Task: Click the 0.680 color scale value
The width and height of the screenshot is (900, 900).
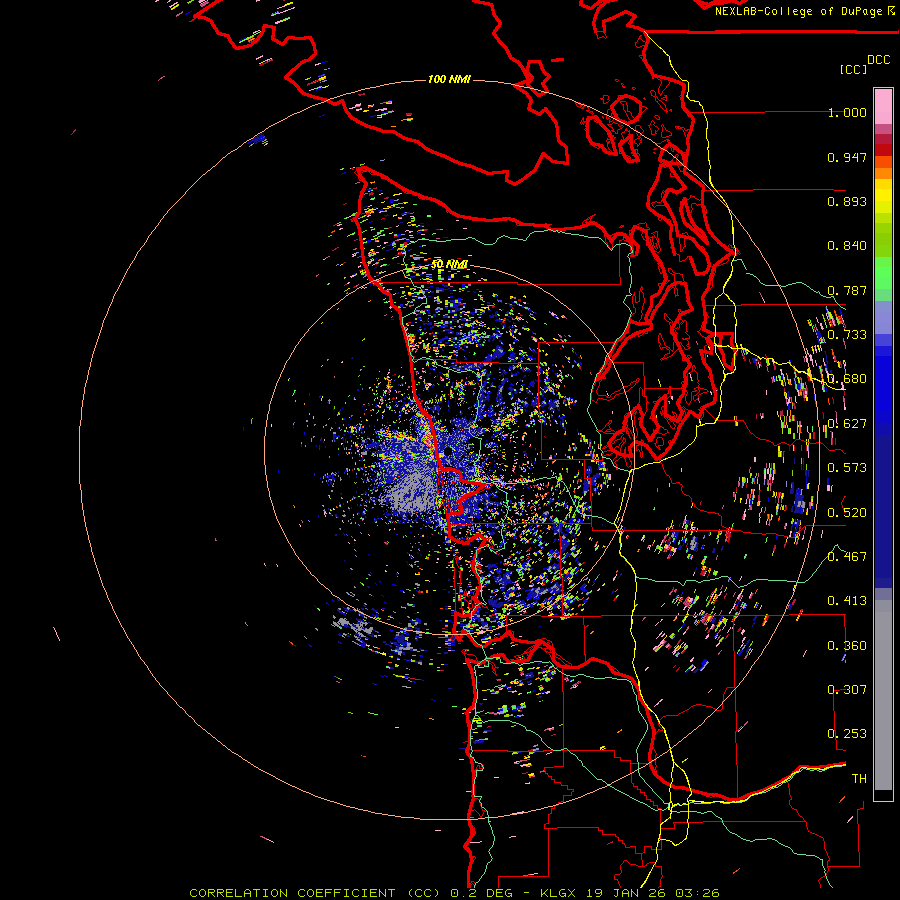Action: pyautogui.click(x=847, y=379)
